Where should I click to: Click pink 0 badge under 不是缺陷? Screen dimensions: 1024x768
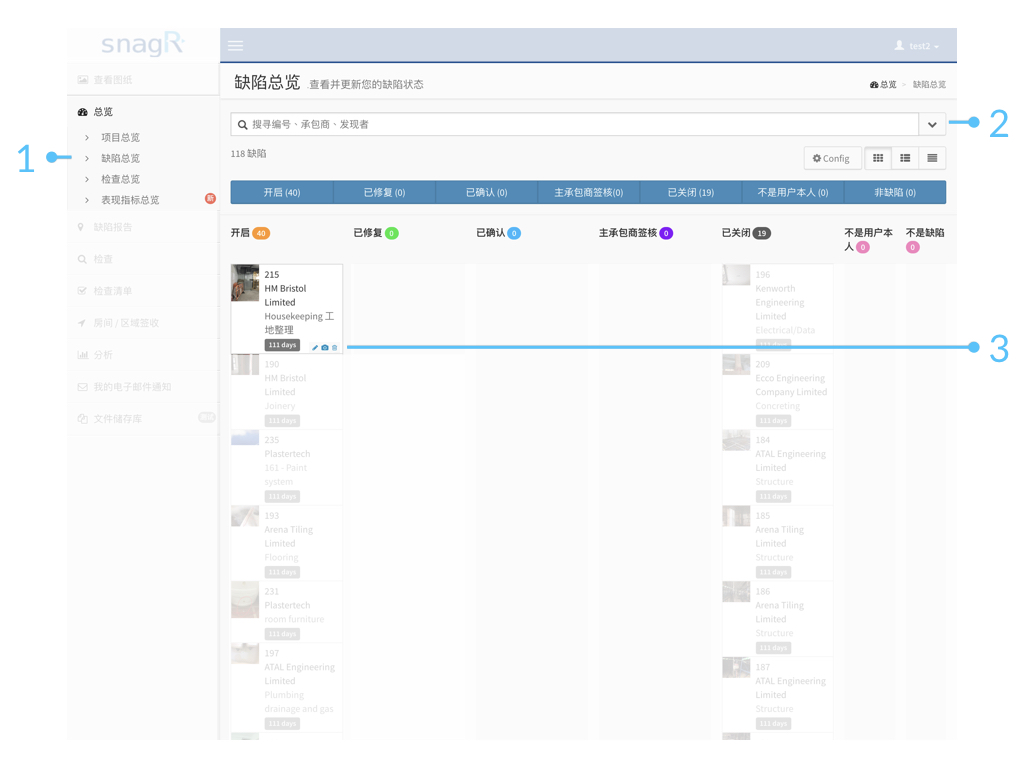click(912, 248)
